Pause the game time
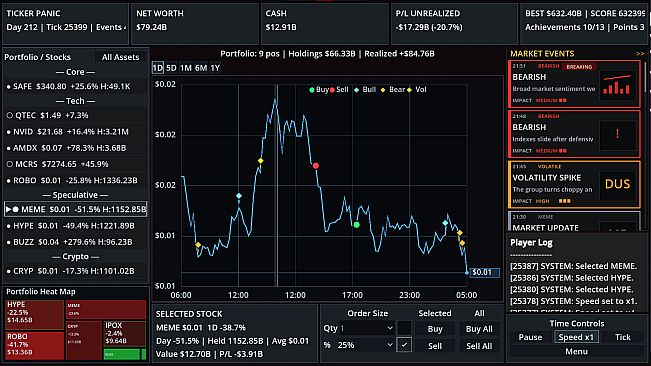Viewport: 651px width, 366px height. click(530, 337)
